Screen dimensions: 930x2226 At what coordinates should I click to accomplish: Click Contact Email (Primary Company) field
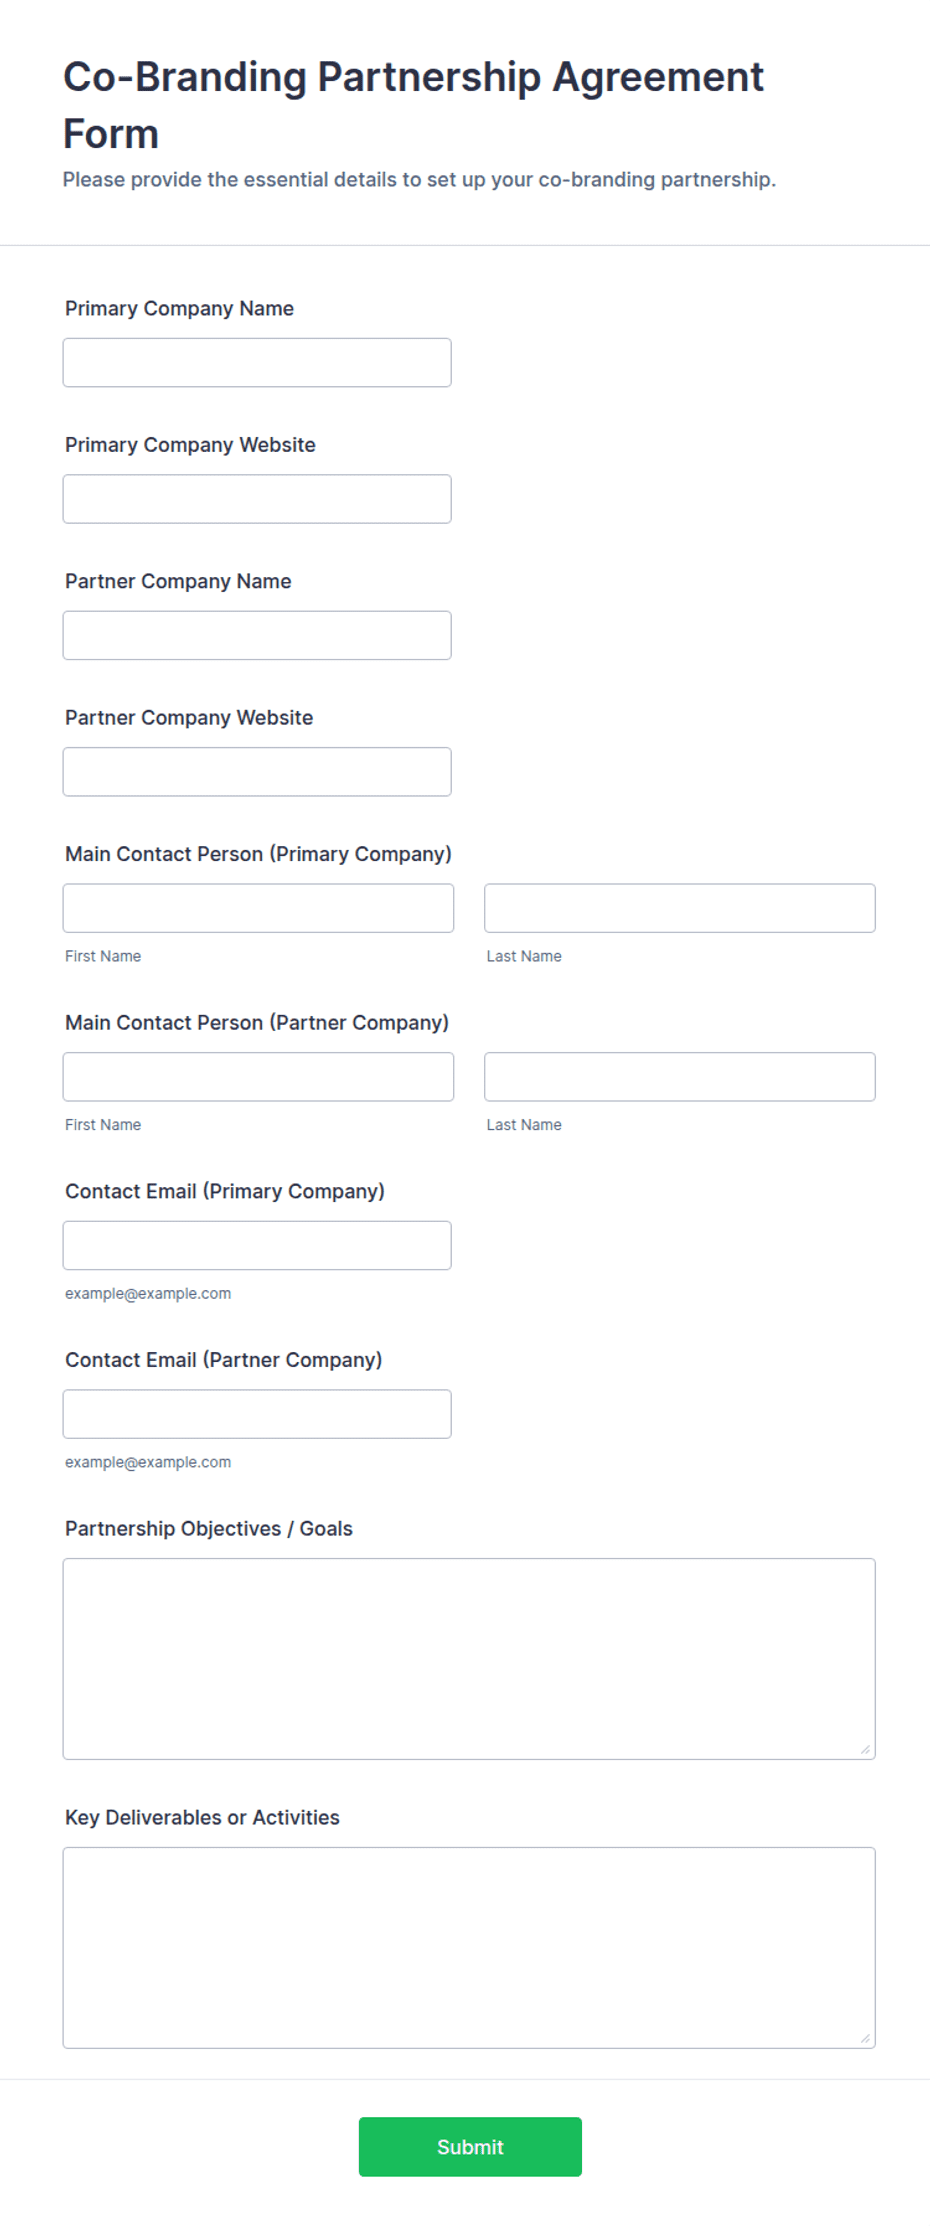click(x=257, y=1245)
